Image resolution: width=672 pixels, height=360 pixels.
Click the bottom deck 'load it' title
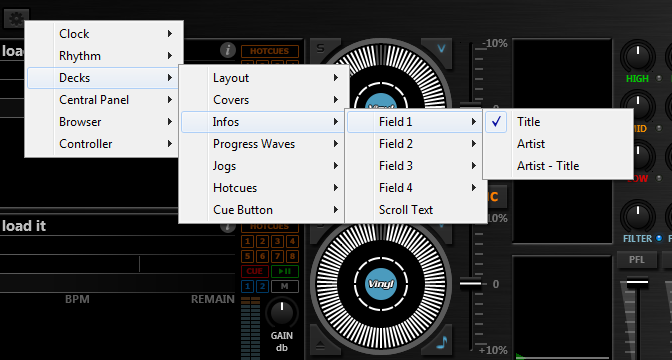pos(24,226)
